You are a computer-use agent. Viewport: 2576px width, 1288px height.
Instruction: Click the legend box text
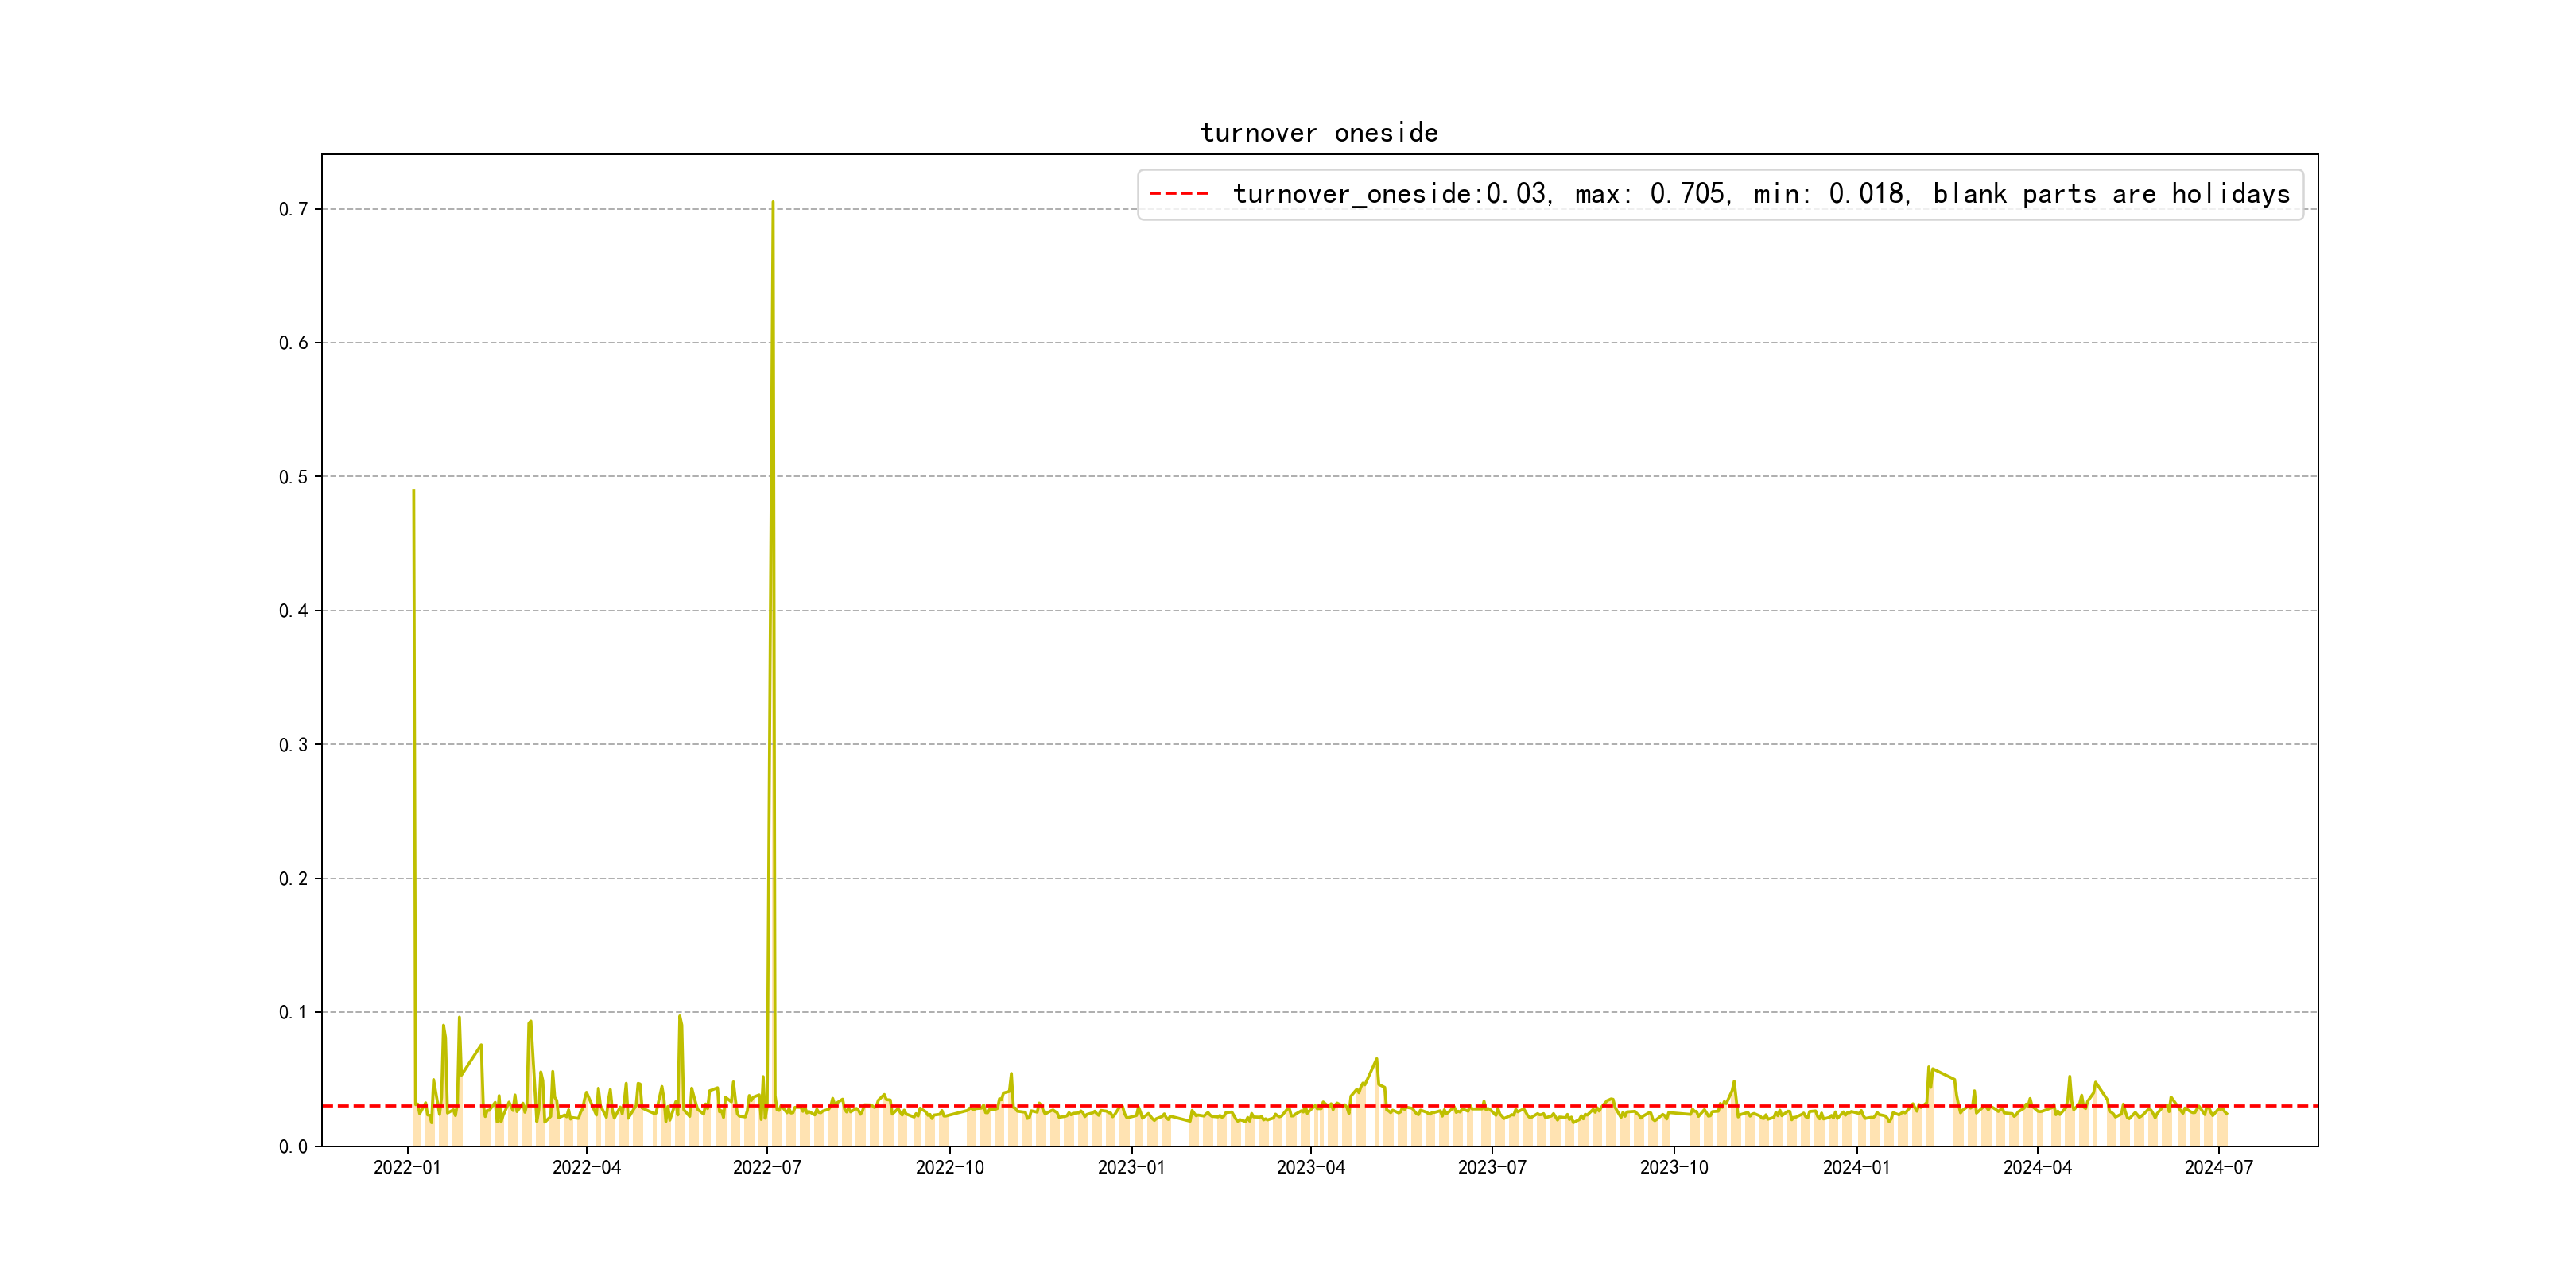click(x=1760, y=194)
